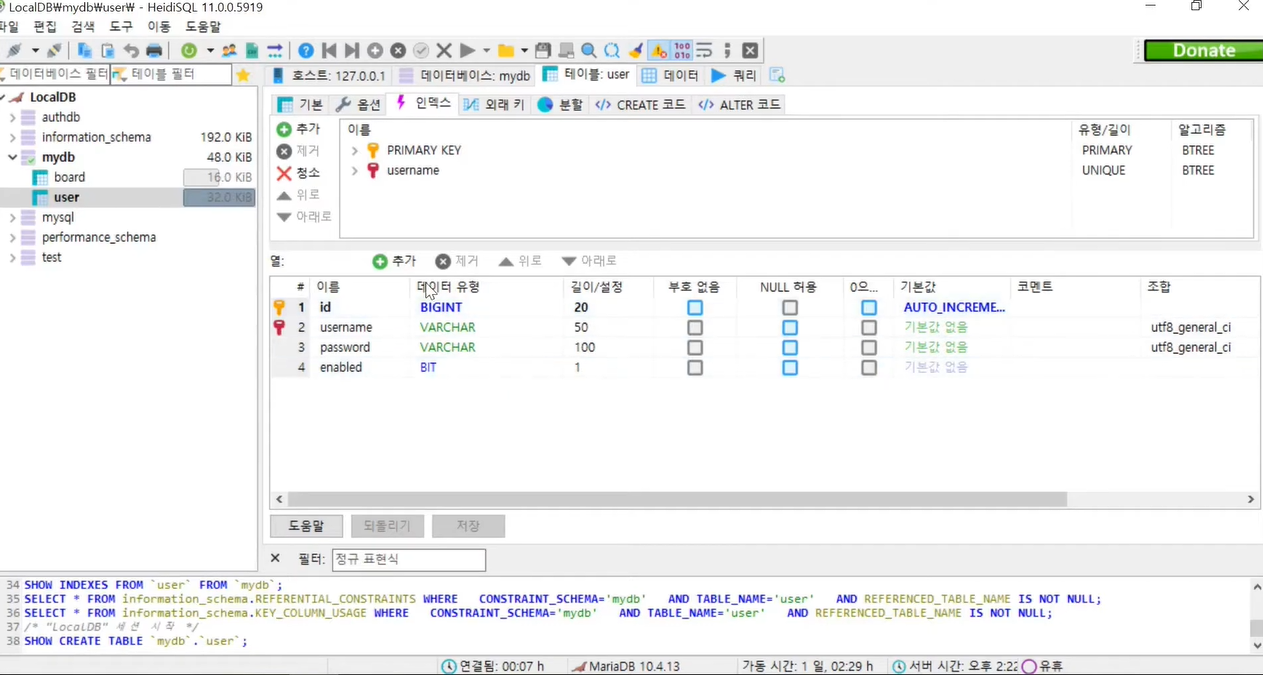The image size is (1263, 675).
Task: Click the run query play icon in toolbar
Action: click(467, 50)
